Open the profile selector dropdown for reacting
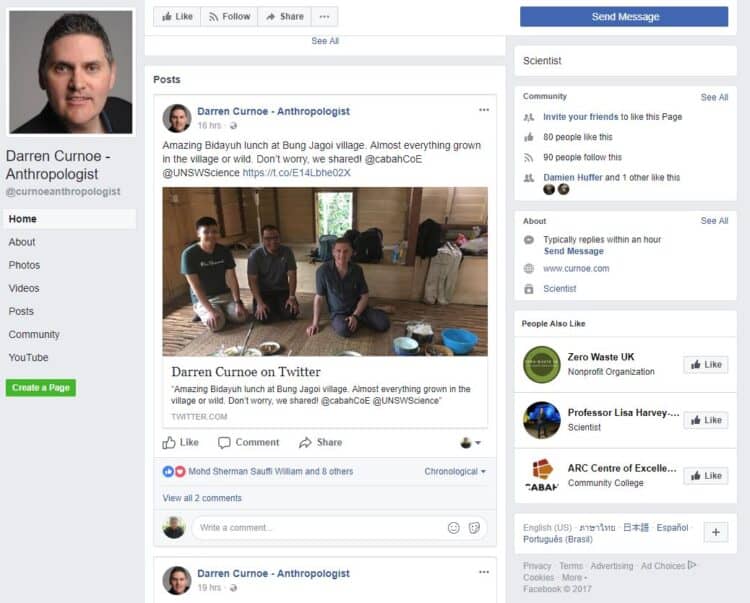Image resolution: width=750 pixels, height=603 pixels. tap(470, 442)
